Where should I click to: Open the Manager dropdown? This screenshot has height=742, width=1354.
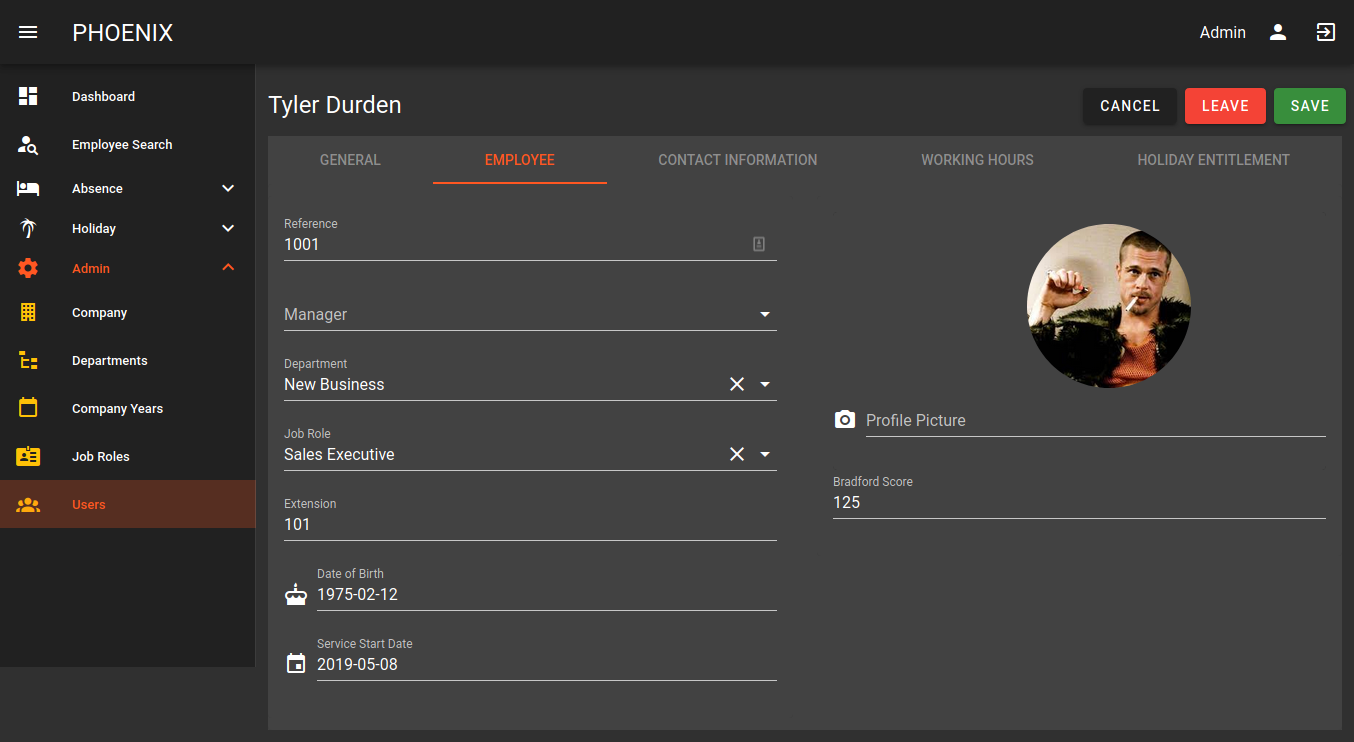pyautogui.click(x=530, y=314)
